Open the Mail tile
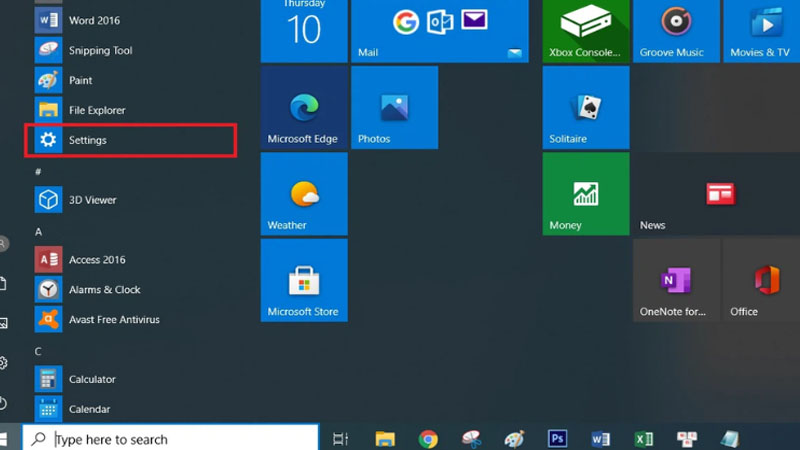800x450 pixels. 440,31
